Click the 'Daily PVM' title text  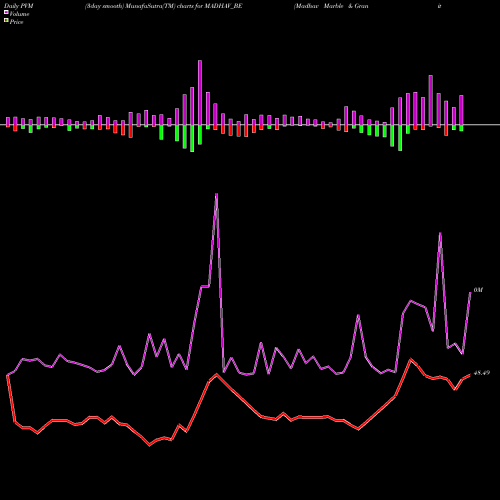click(19, 6)
